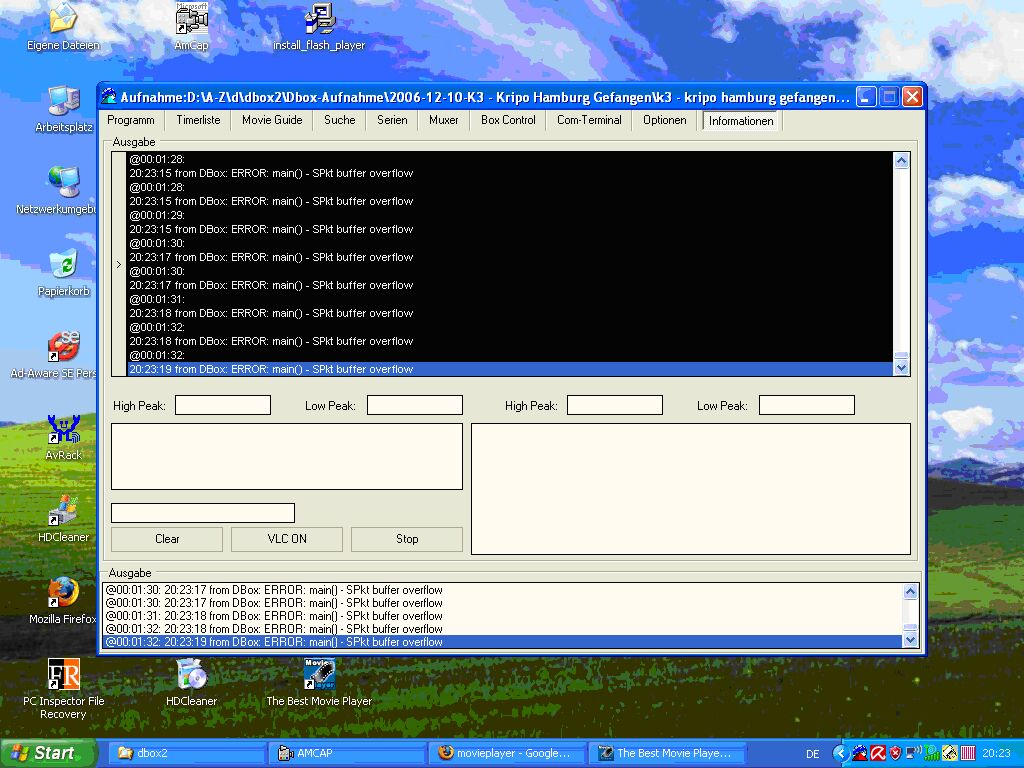Open Arbeitsplatz desktop icon
Screen dimensions: 1024x768
click(x=63, y=102)
